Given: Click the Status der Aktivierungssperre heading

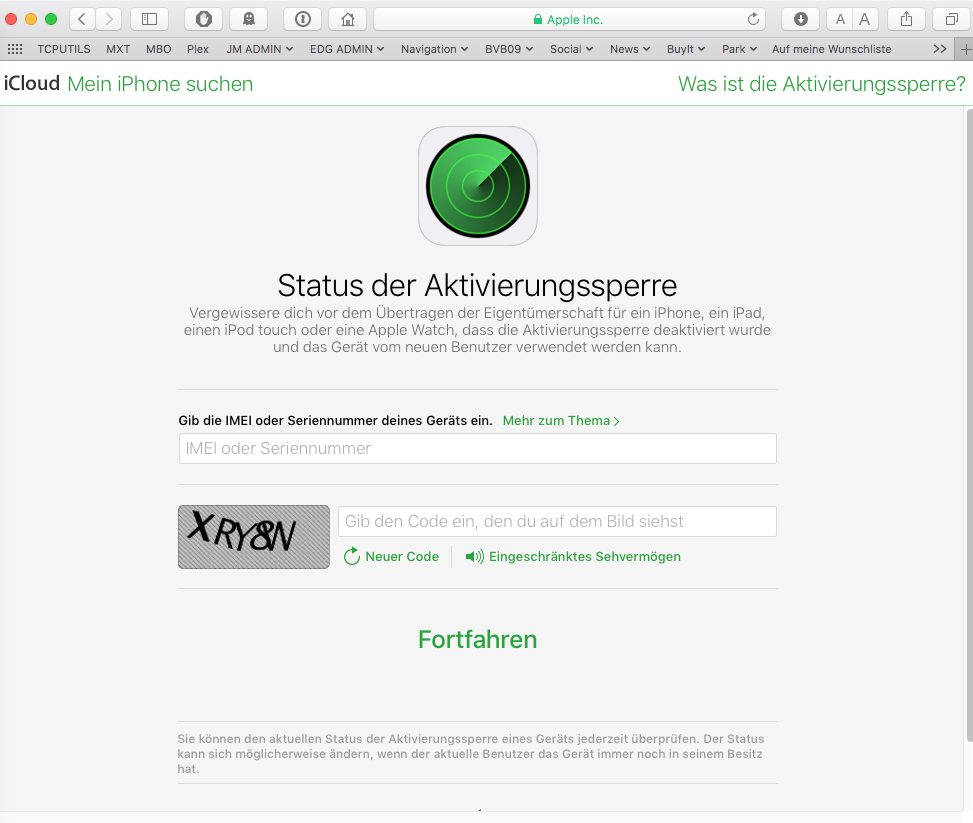Looking at the screenshot, I should tap(477, 286).
